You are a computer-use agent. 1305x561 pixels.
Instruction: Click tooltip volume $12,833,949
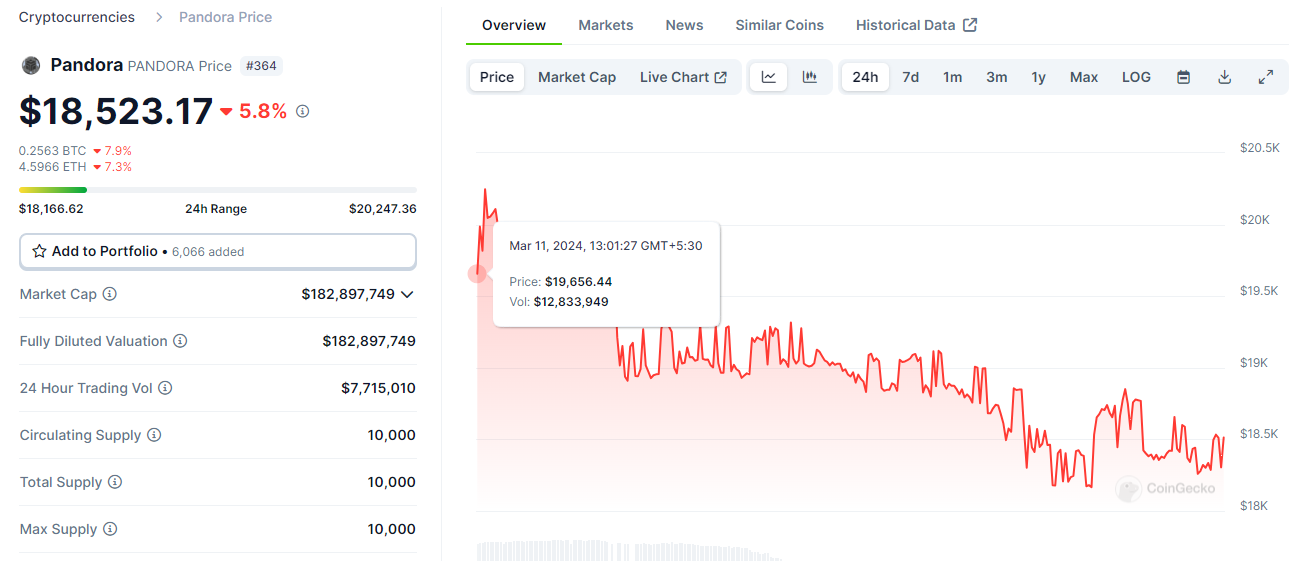point(571,301)
